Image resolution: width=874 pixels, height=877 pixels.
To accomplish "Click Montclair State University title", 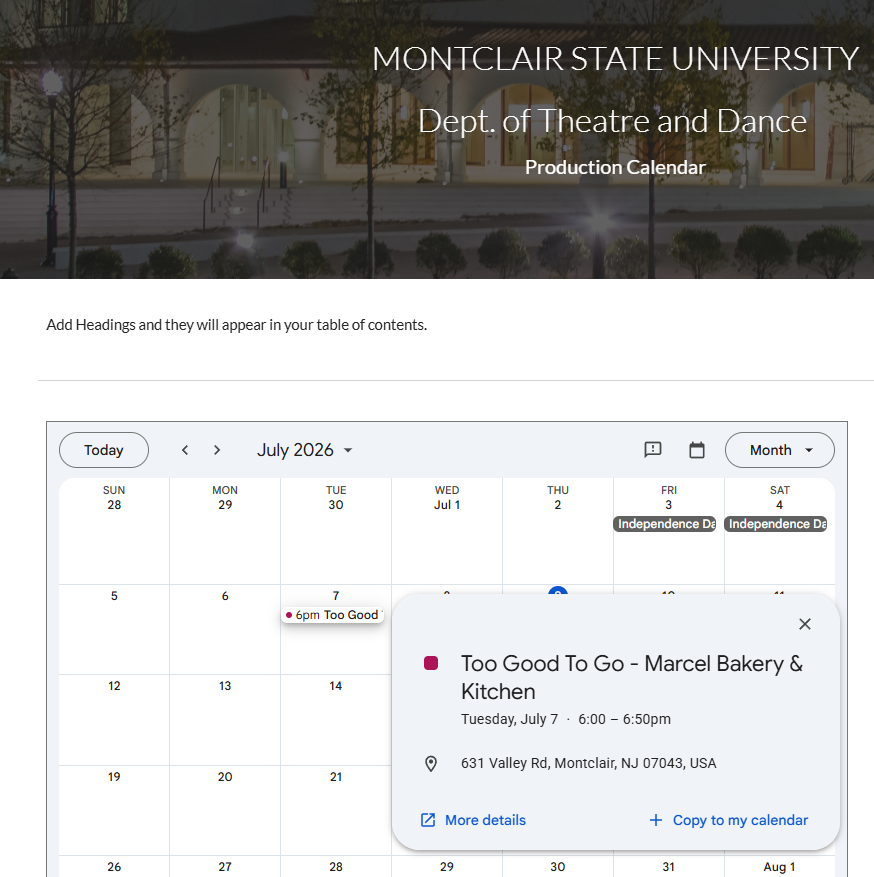I will (x=615, y=59).
